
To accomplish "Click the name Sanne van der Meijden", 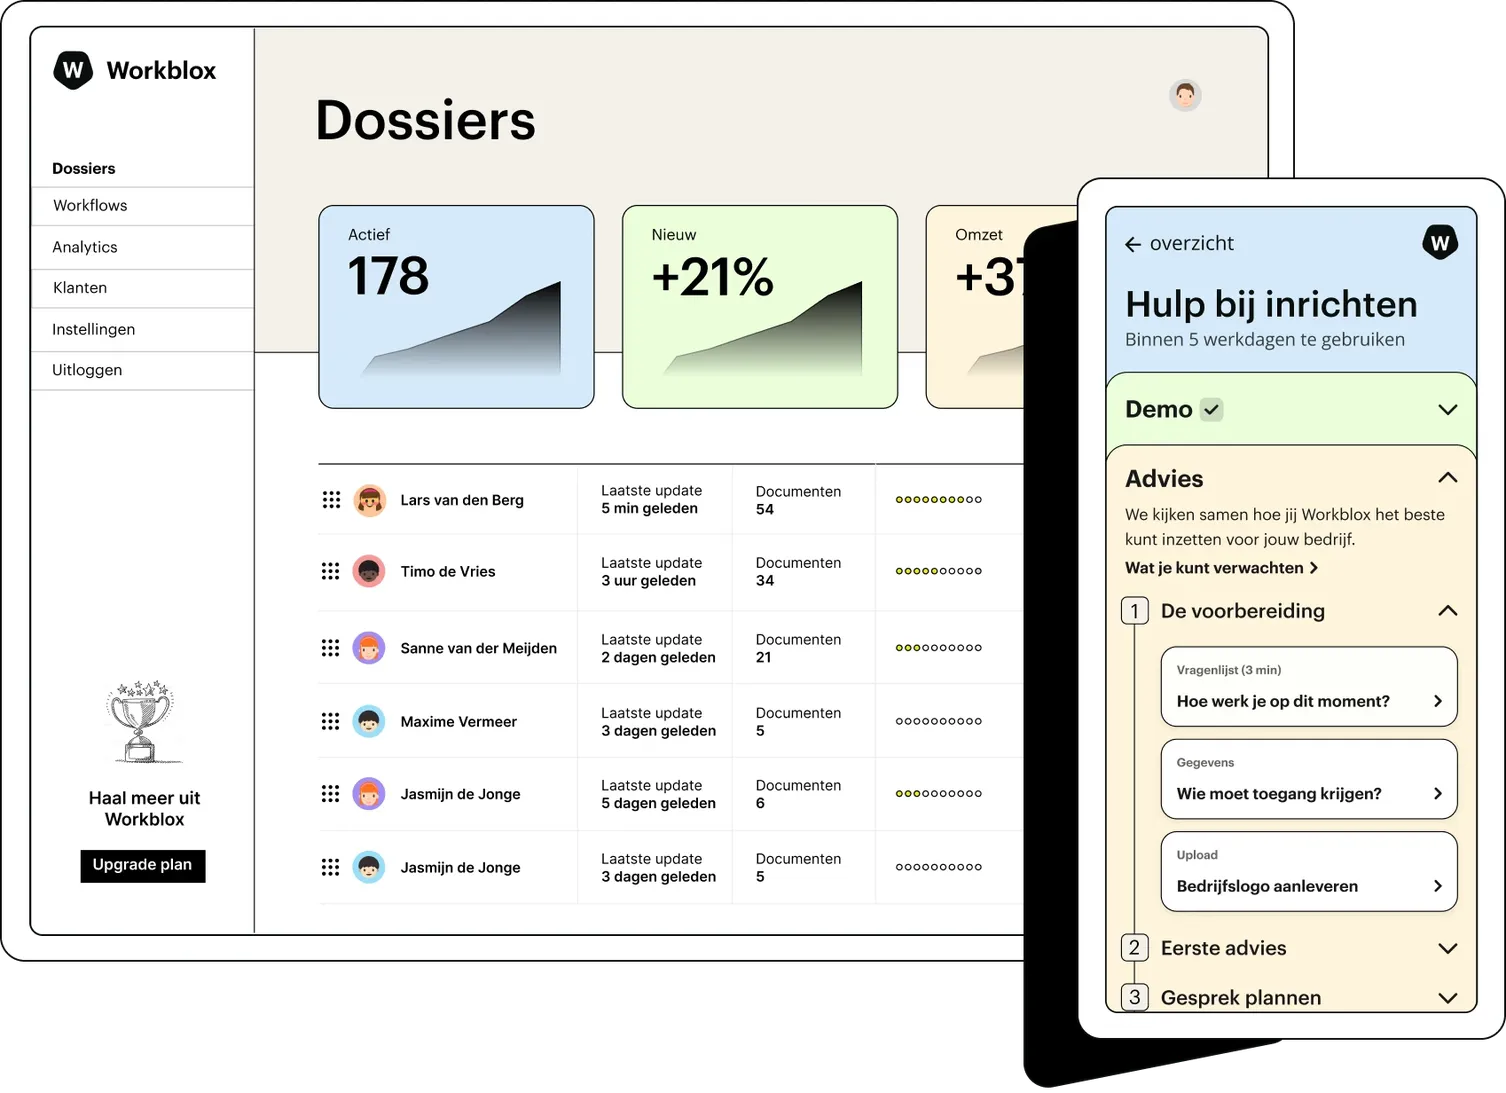I will coord(479,648).
